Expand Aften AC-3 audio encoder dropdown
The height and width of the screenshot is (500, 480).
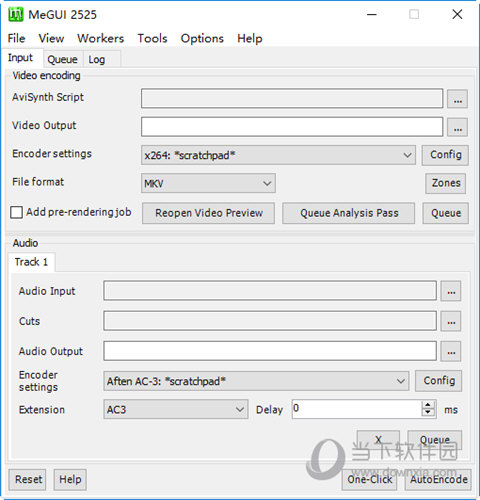click(x=256, y=381)
